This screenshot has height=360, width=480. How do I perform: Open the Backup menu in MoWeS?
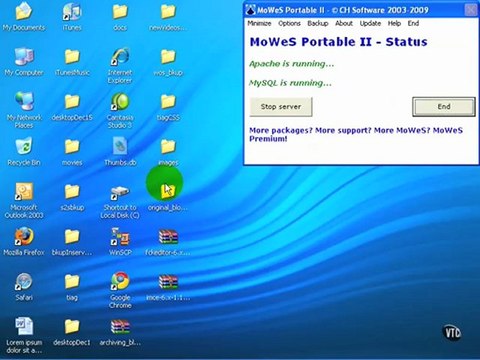click(x=318, y=23)
